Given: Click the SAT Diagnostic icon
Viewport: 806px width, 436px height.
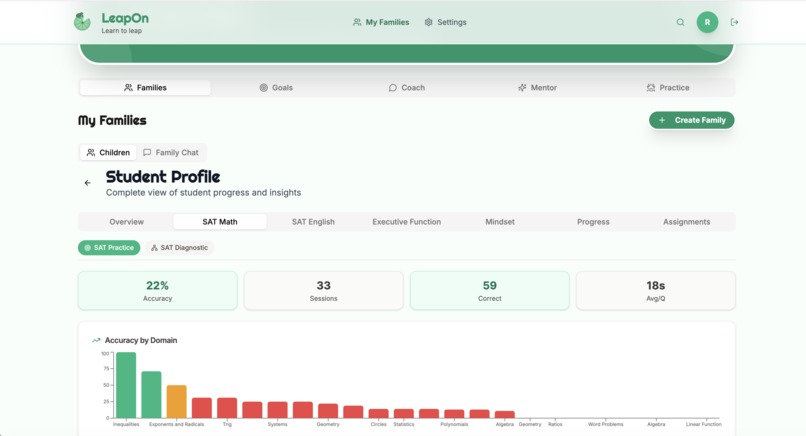Looking at the screenshot, I should pyautogui.click(x=154, y=248).
